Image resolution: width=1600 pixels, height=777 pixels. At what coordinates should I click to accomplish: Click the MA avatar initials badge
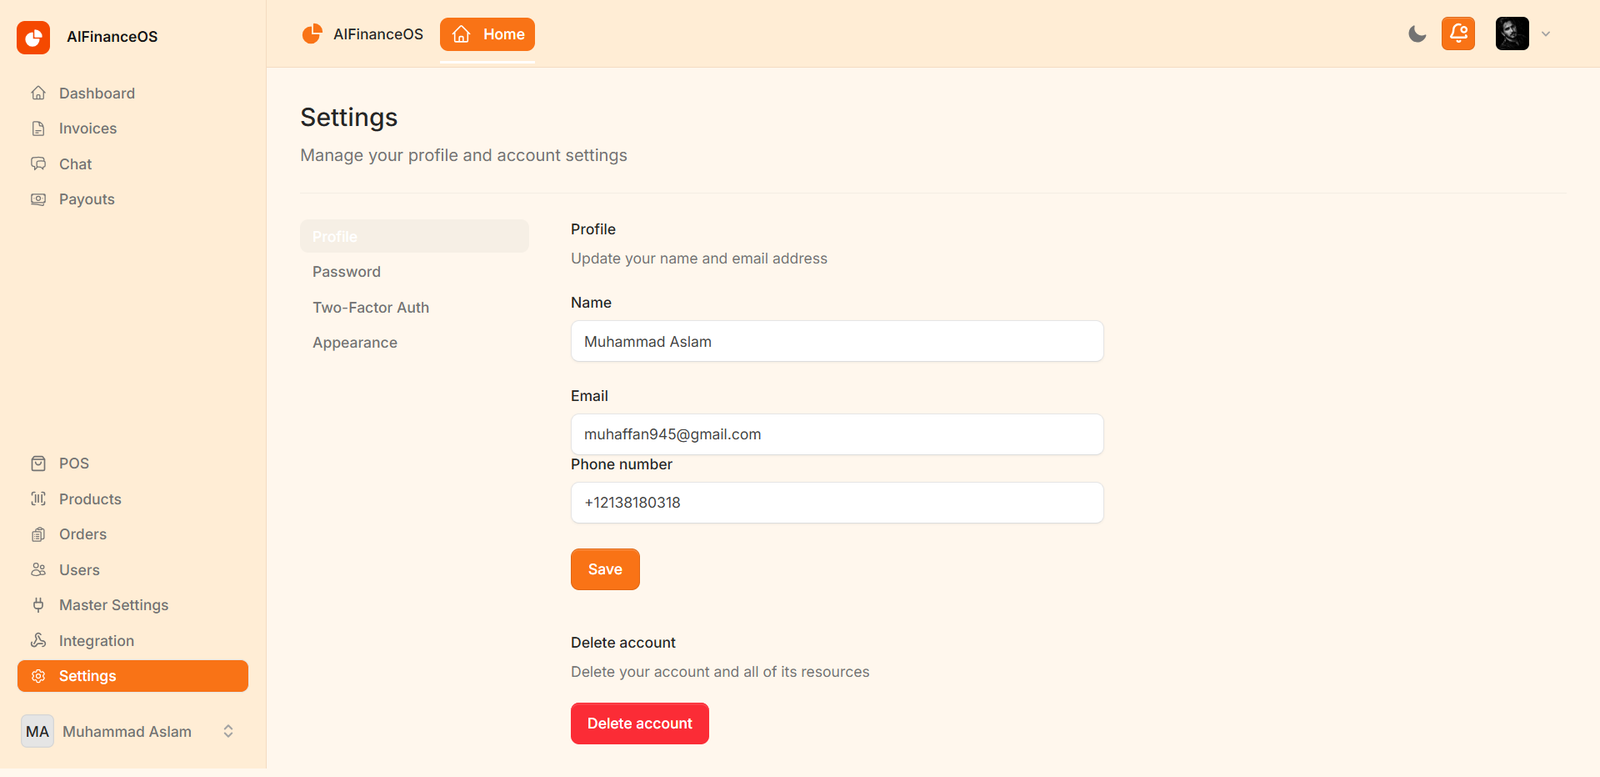[x=37, y=731]
